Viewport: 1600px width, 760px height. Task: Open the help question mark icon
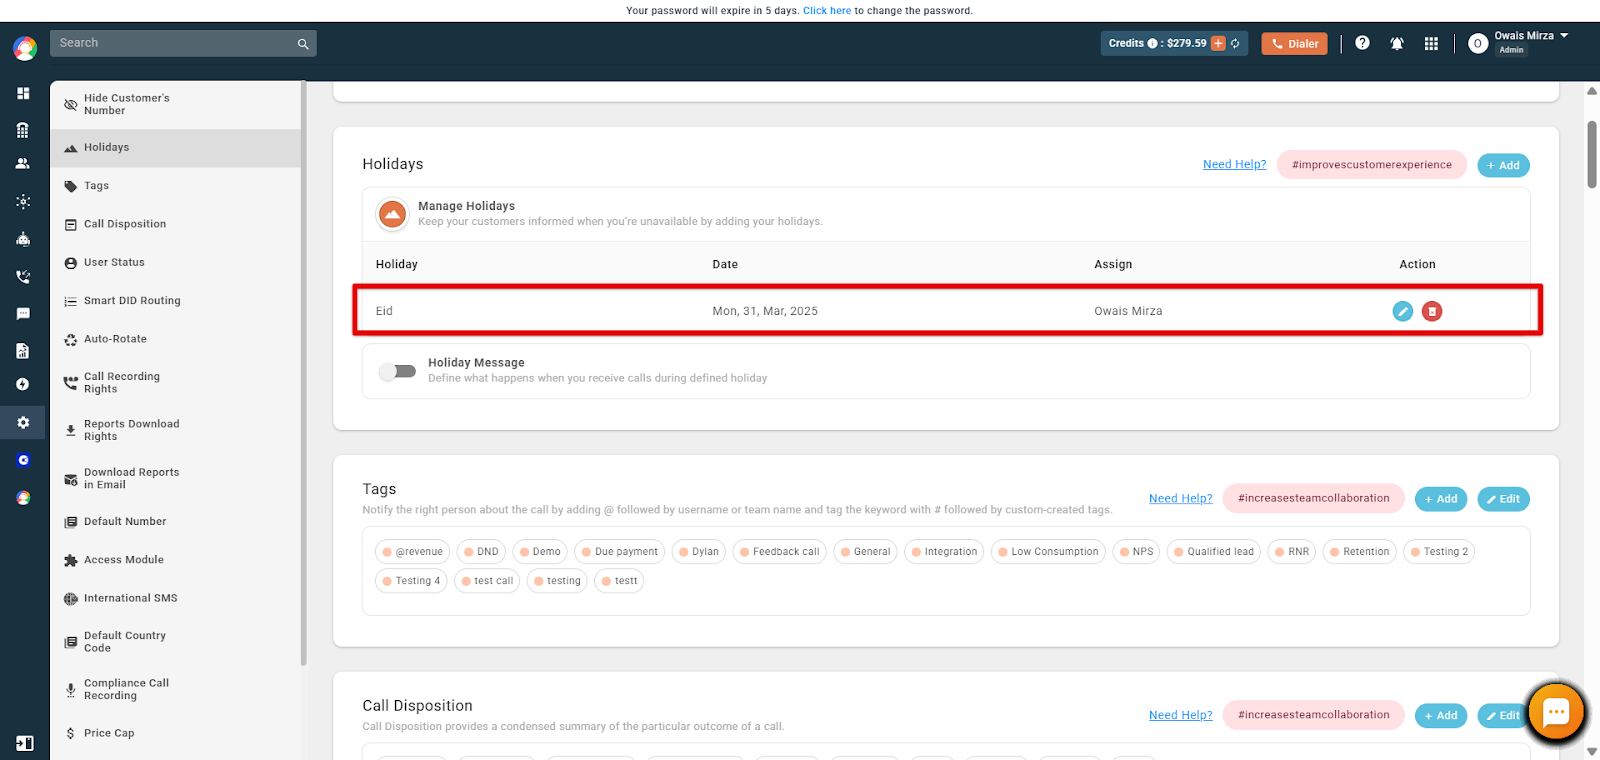(1362, 43)
